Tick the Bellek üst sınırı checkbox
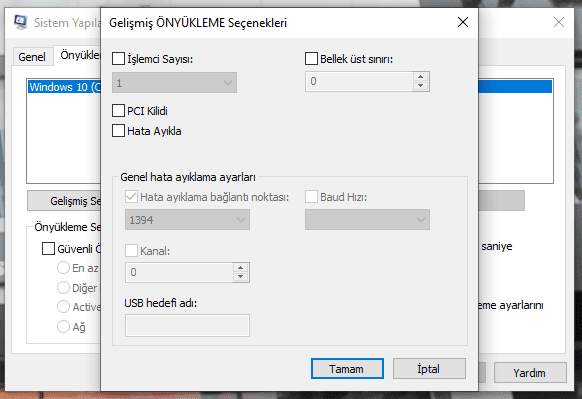 (311, 59)
